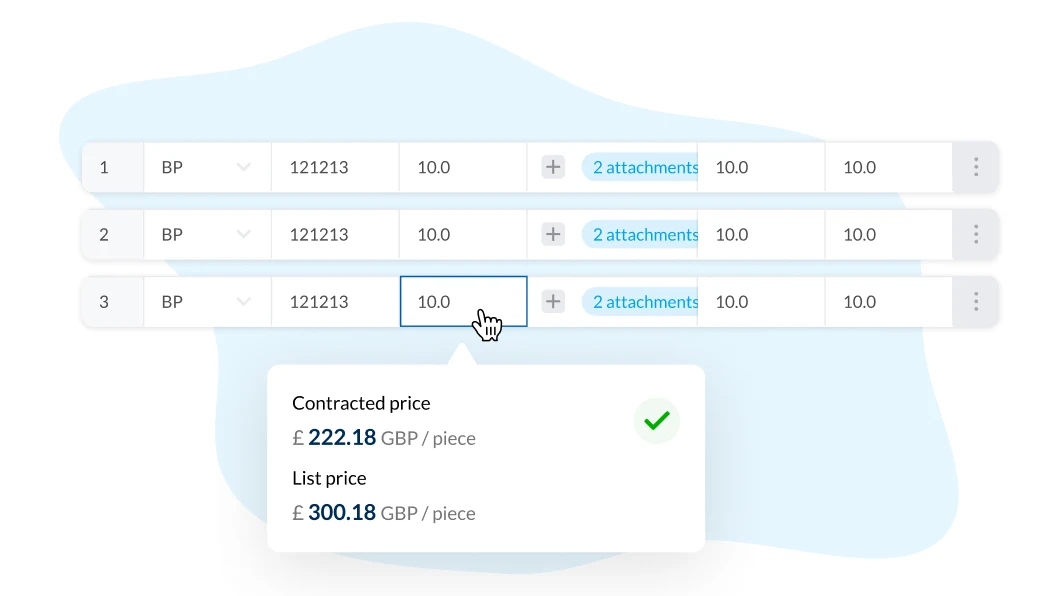Click the last 10.0 field in row 1
This screenshot has height=596, width=1058.
pos(889,167)
